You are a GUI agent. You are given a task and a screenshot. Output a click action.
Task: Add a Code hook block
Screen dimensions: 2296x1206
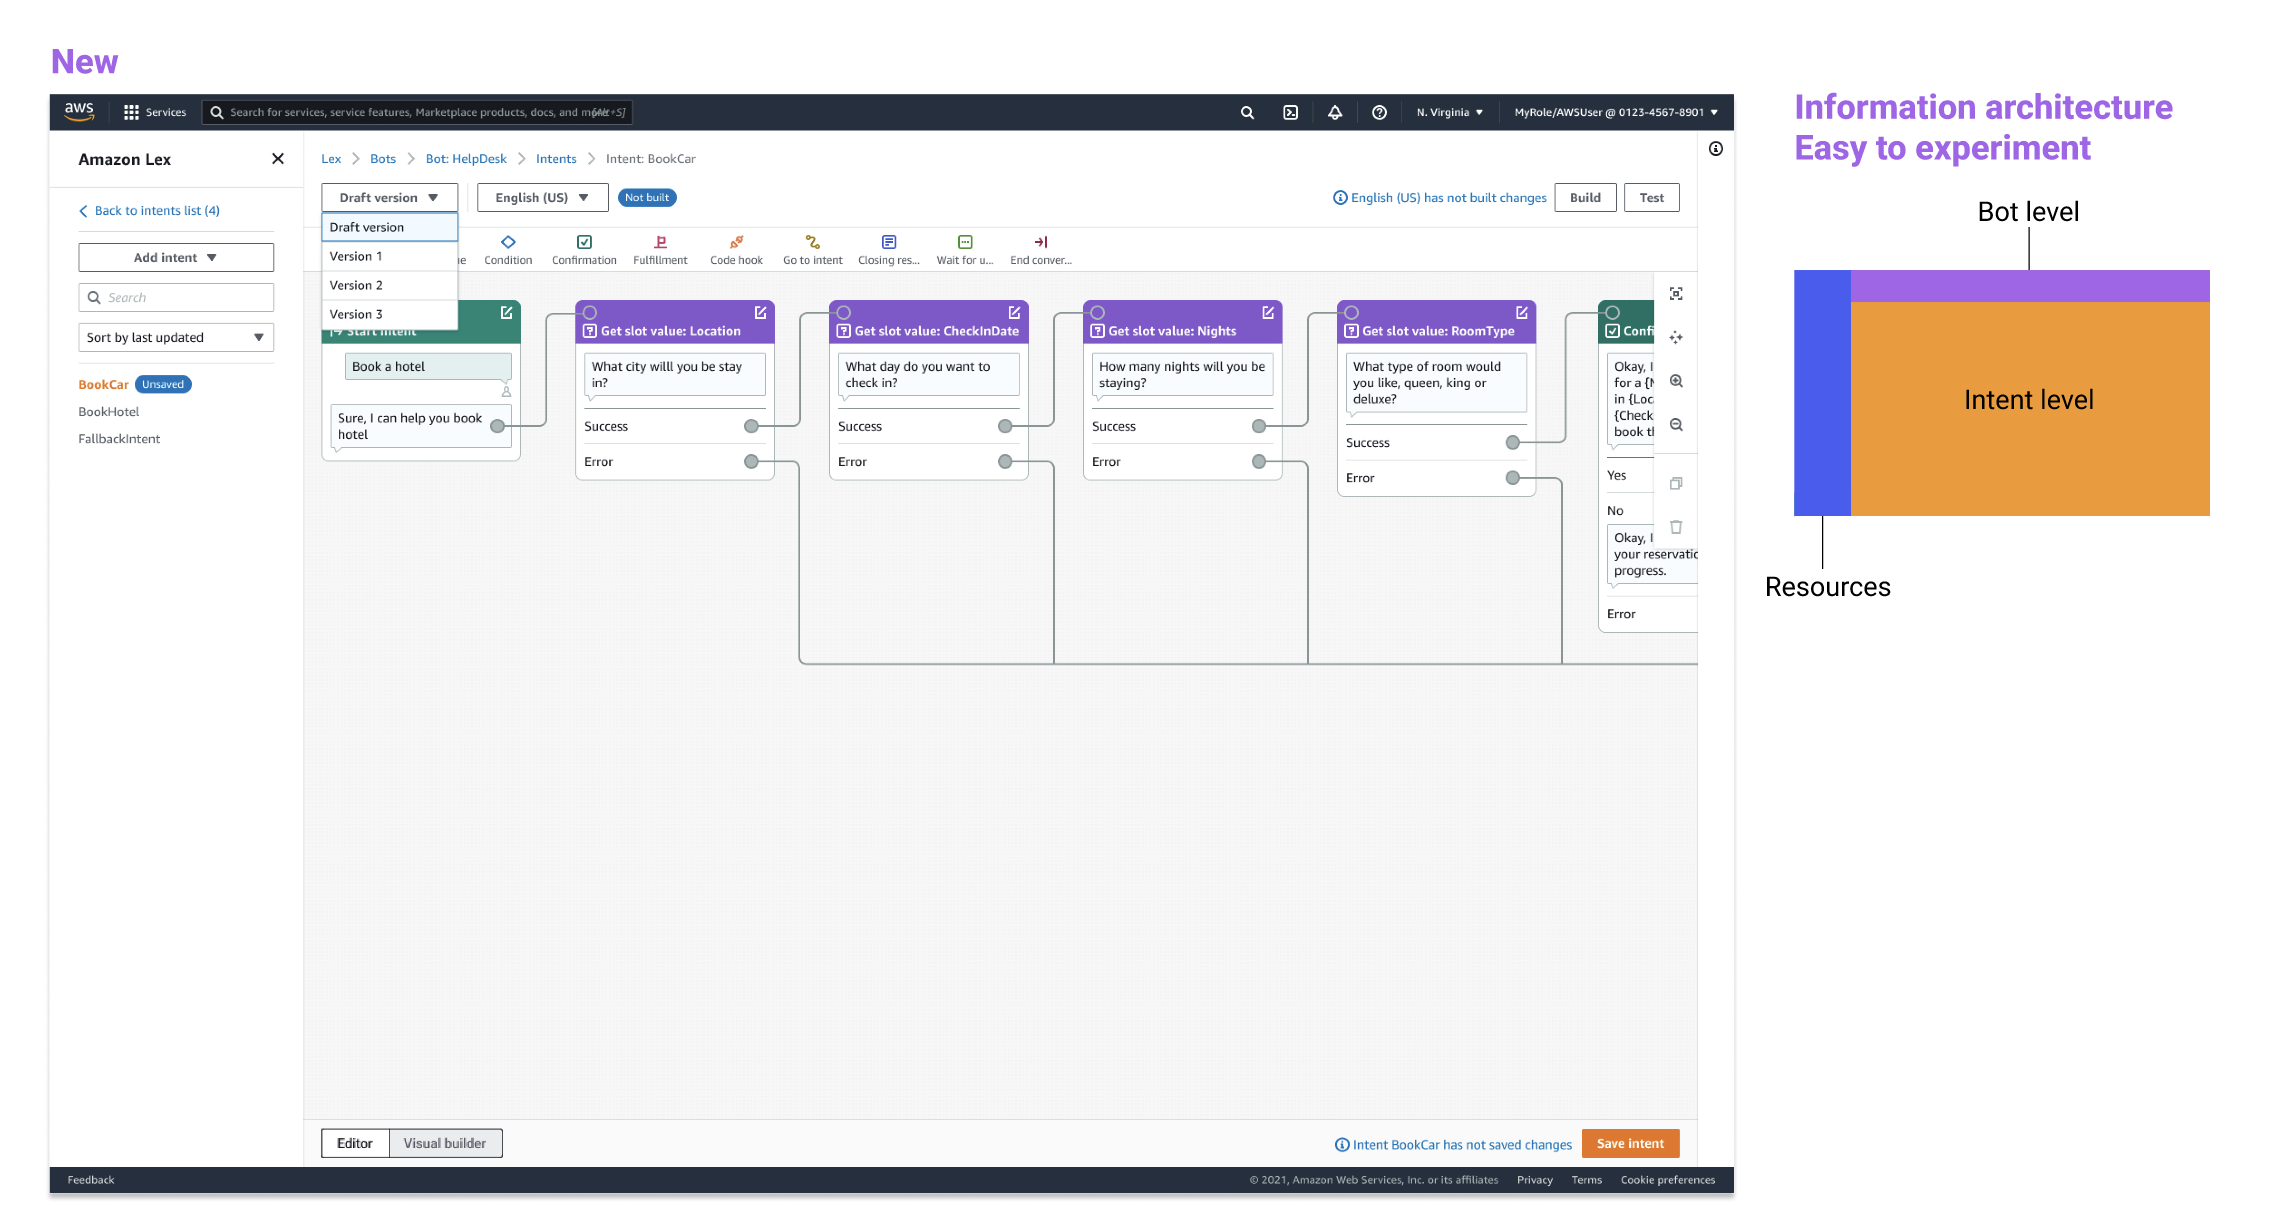[x=736, y=250]
